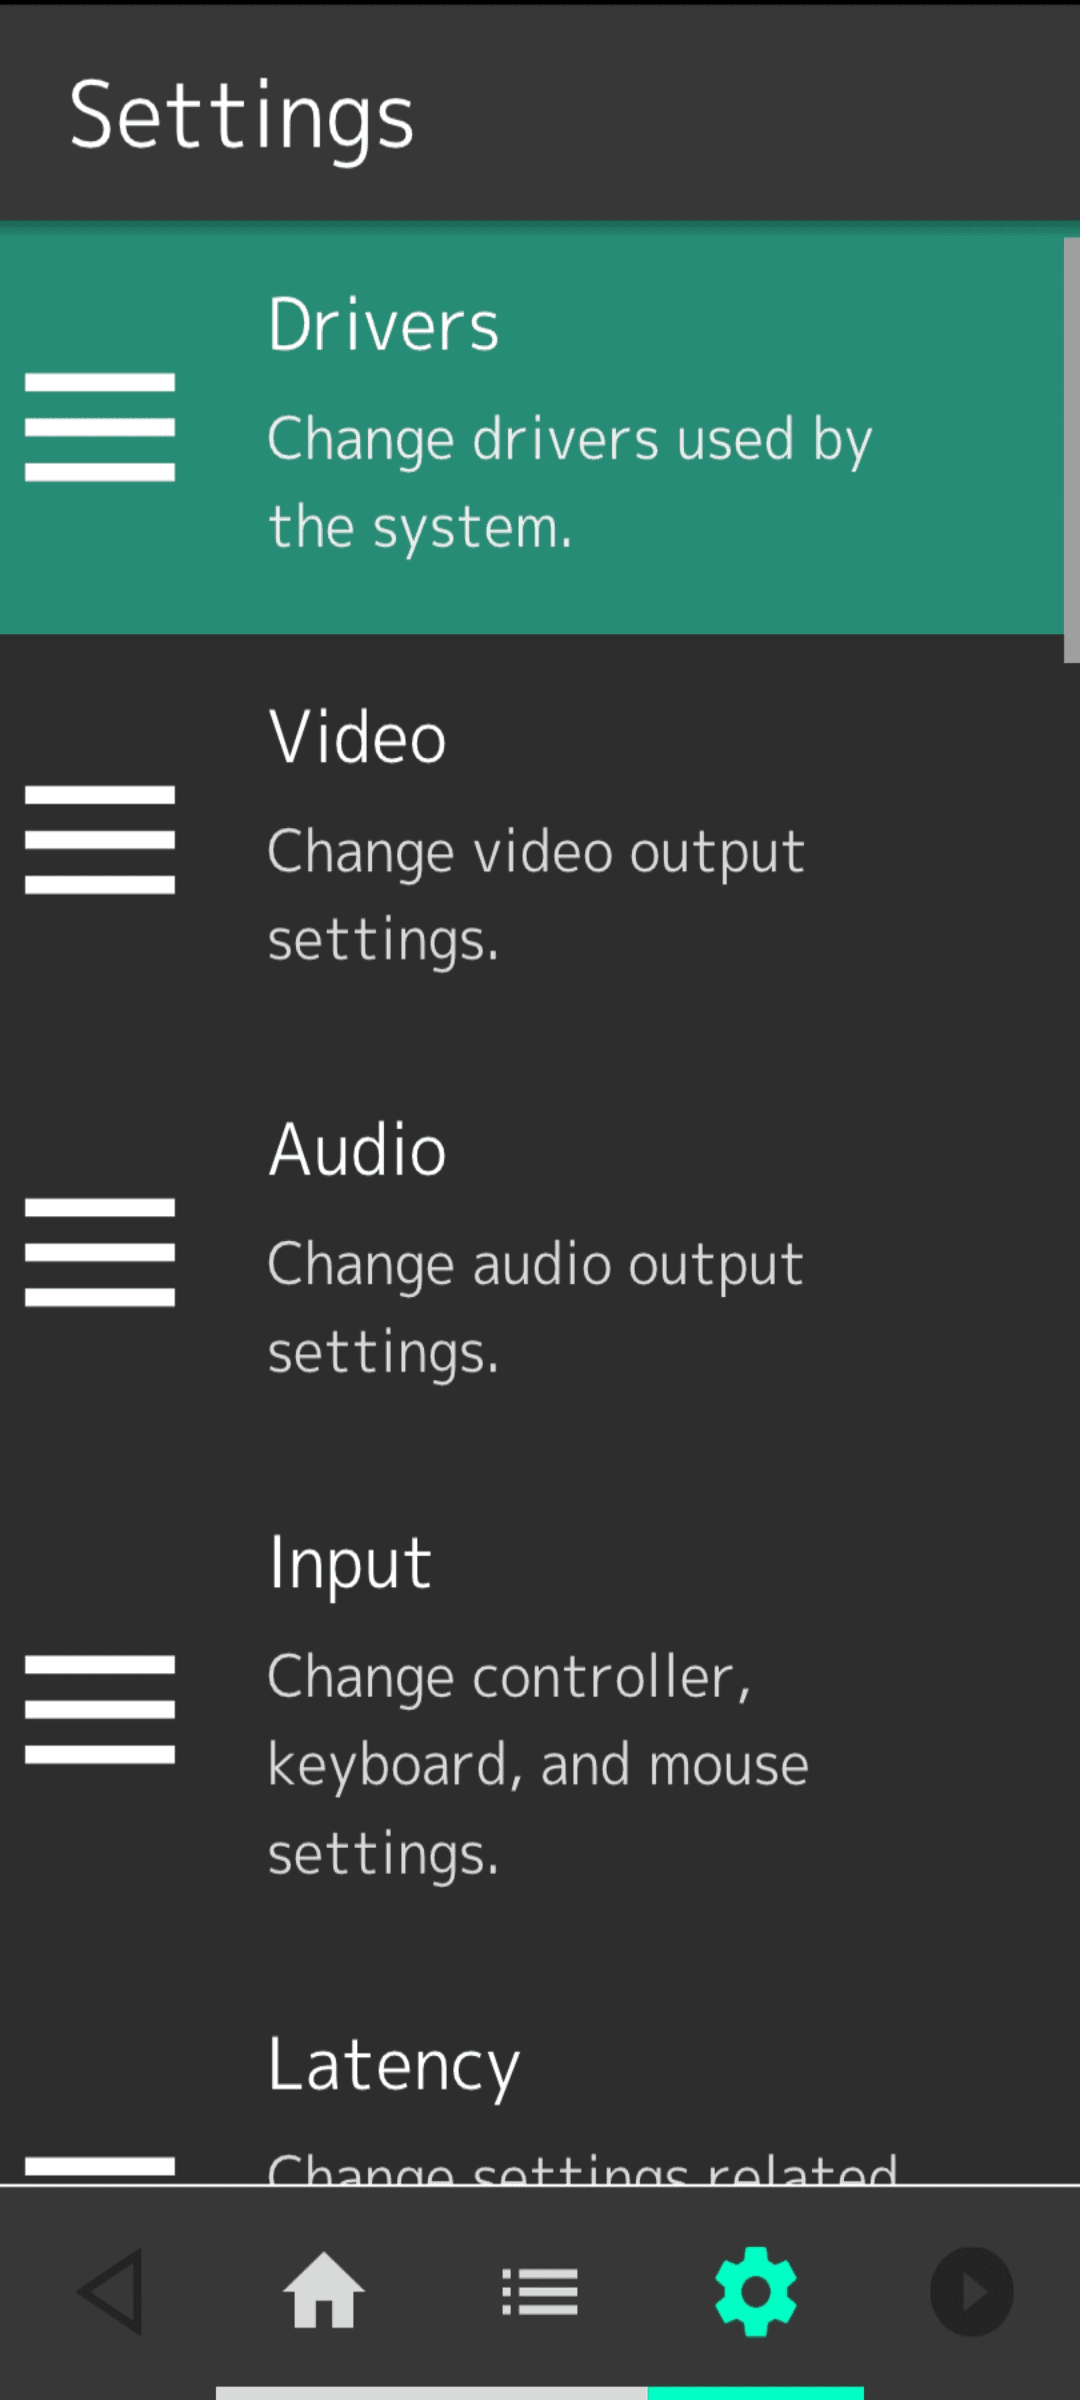Click the vertical scrollbar thumb
Viewport: 1080px width, 2400px height.
(x=1071, y=450)
